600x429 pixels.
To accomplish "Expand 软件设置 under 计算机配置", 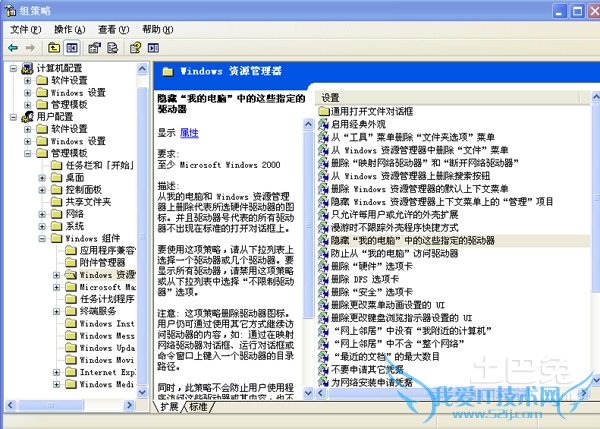I will [x=28, y=81].
